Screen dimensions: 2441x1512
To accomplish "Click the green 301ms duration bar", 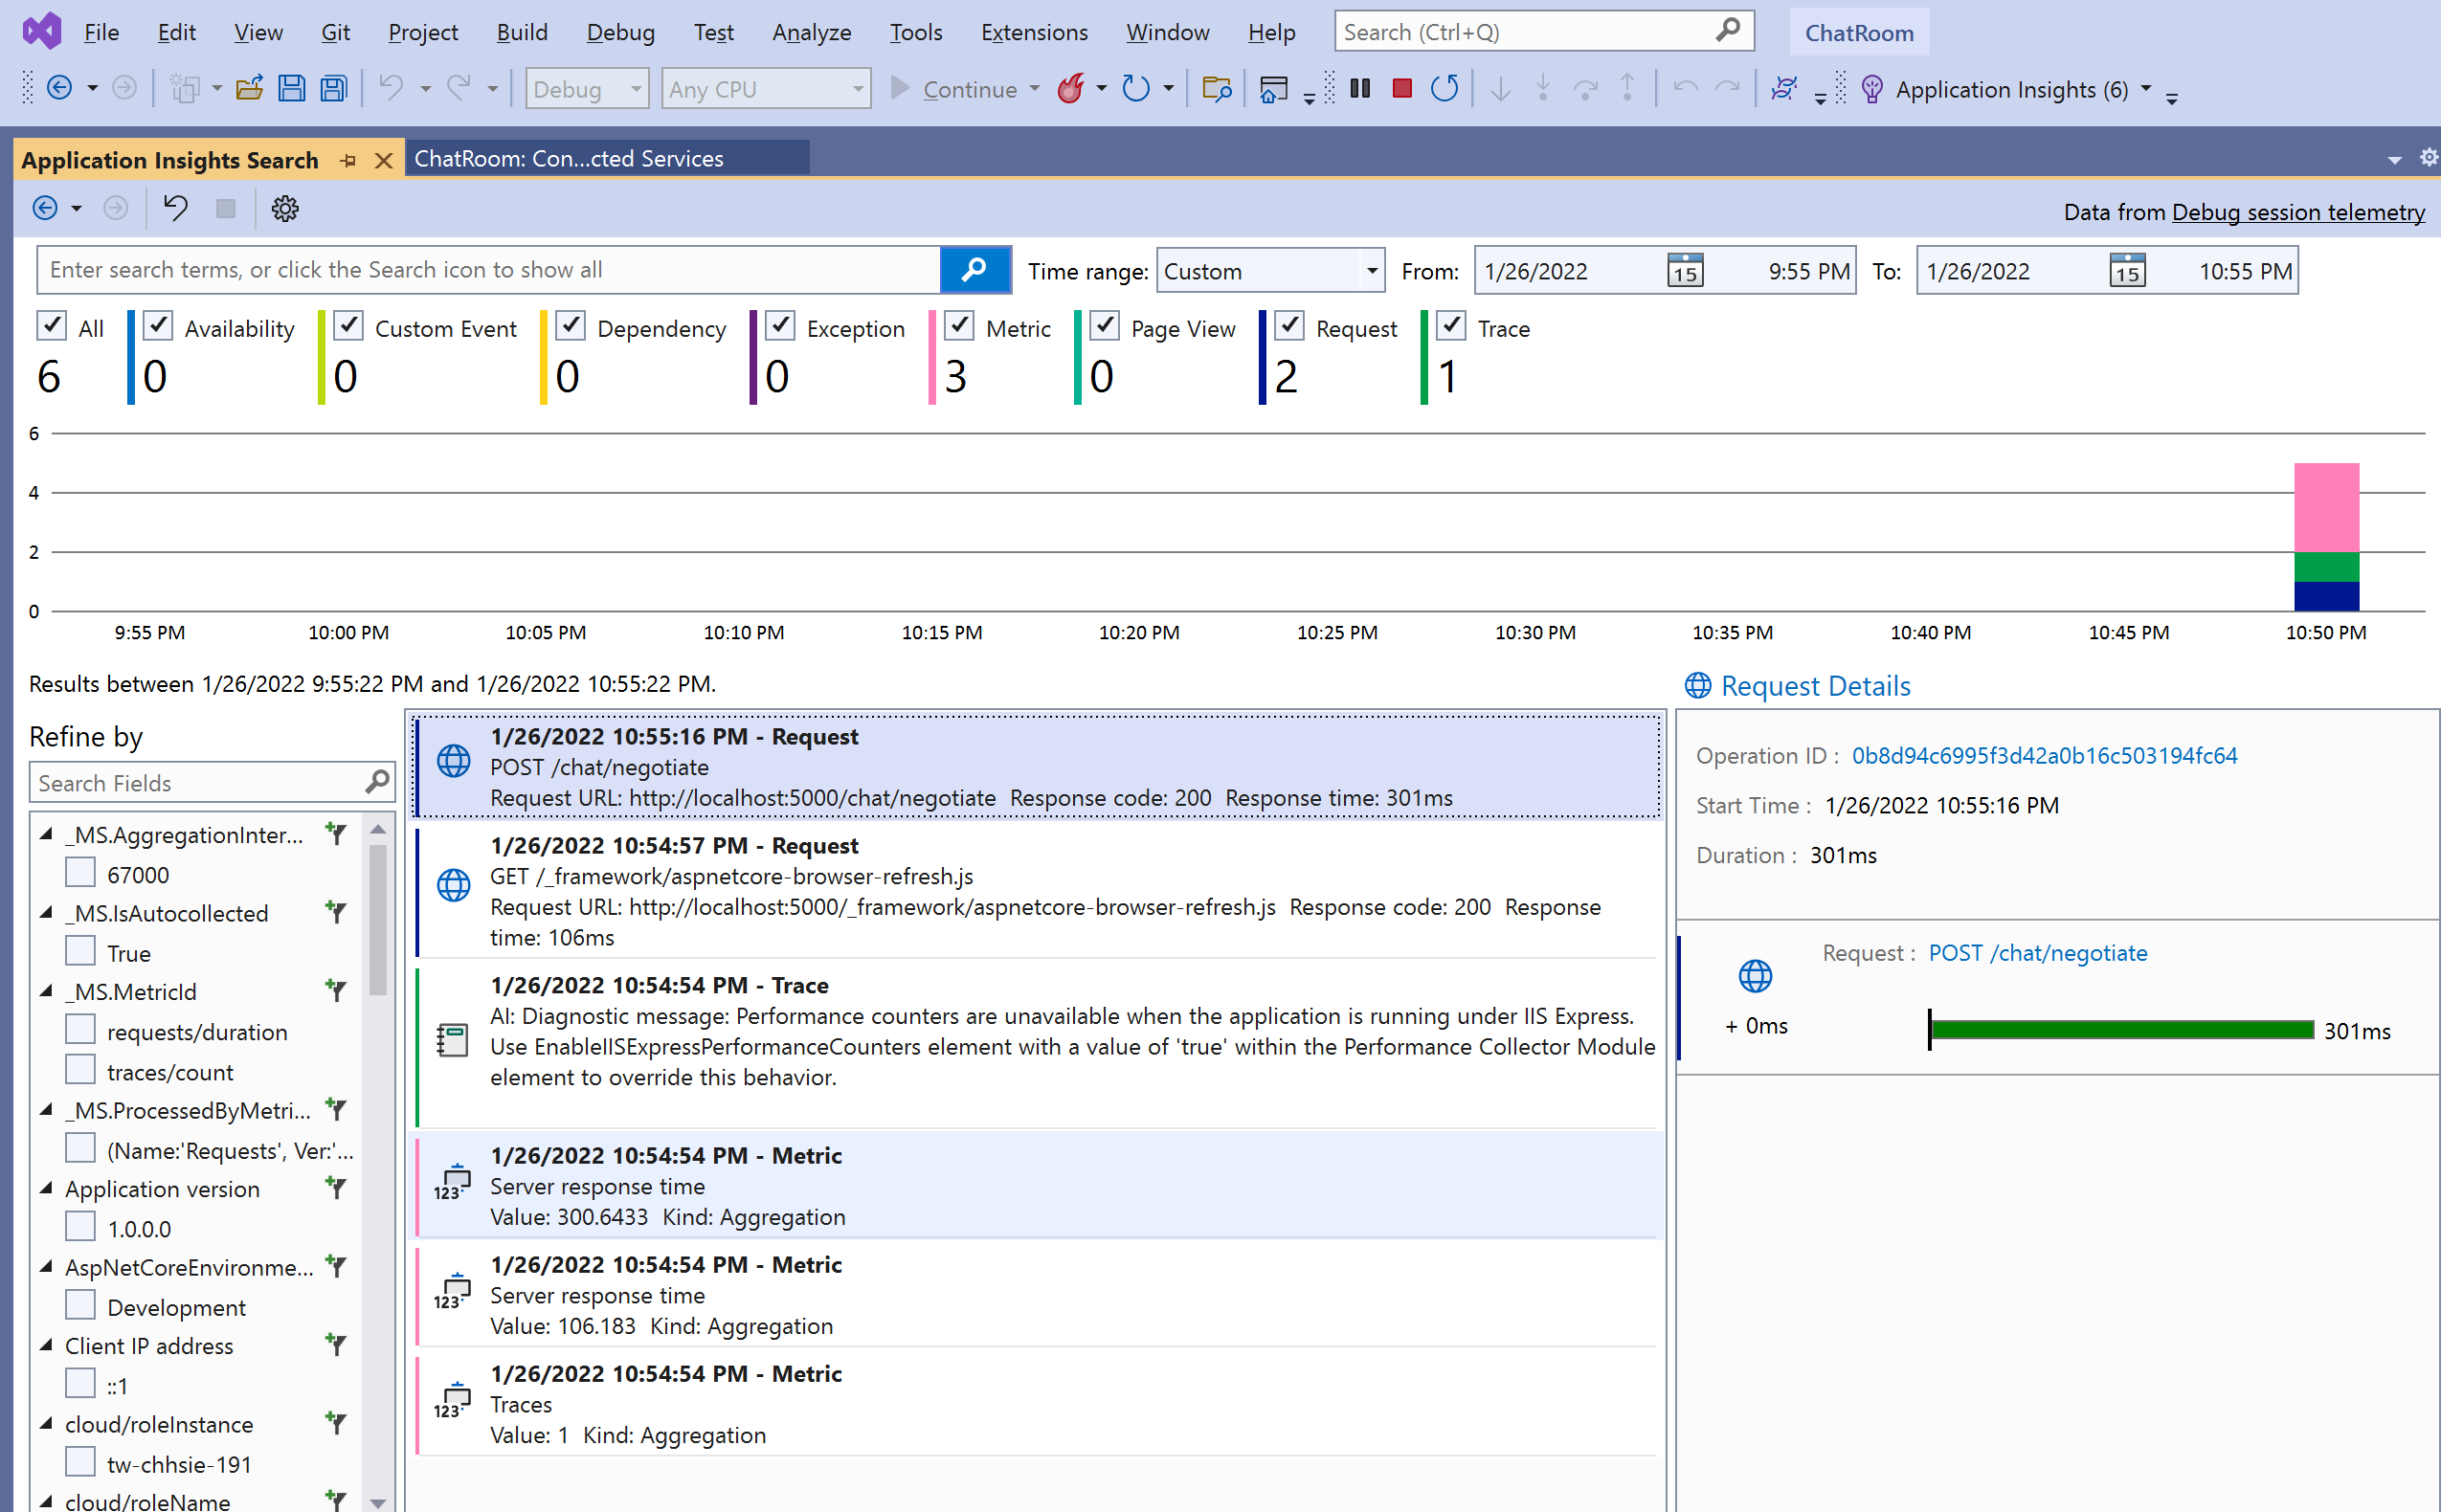I will click(x=2121, y=1030).
